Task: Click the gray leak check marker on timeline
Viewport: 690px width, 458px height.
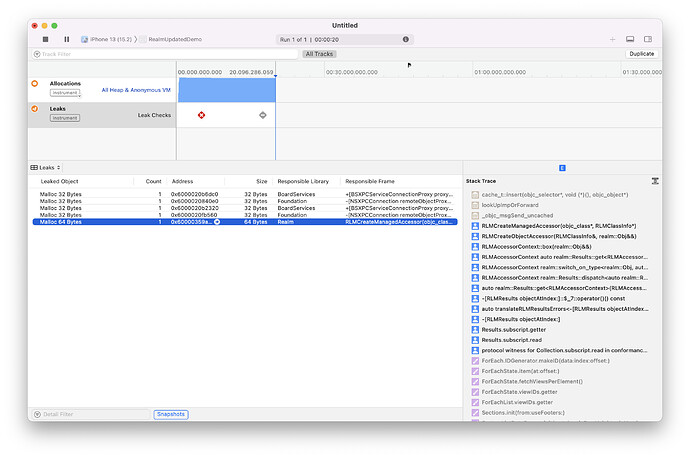Action: click(x=263, y=115)
